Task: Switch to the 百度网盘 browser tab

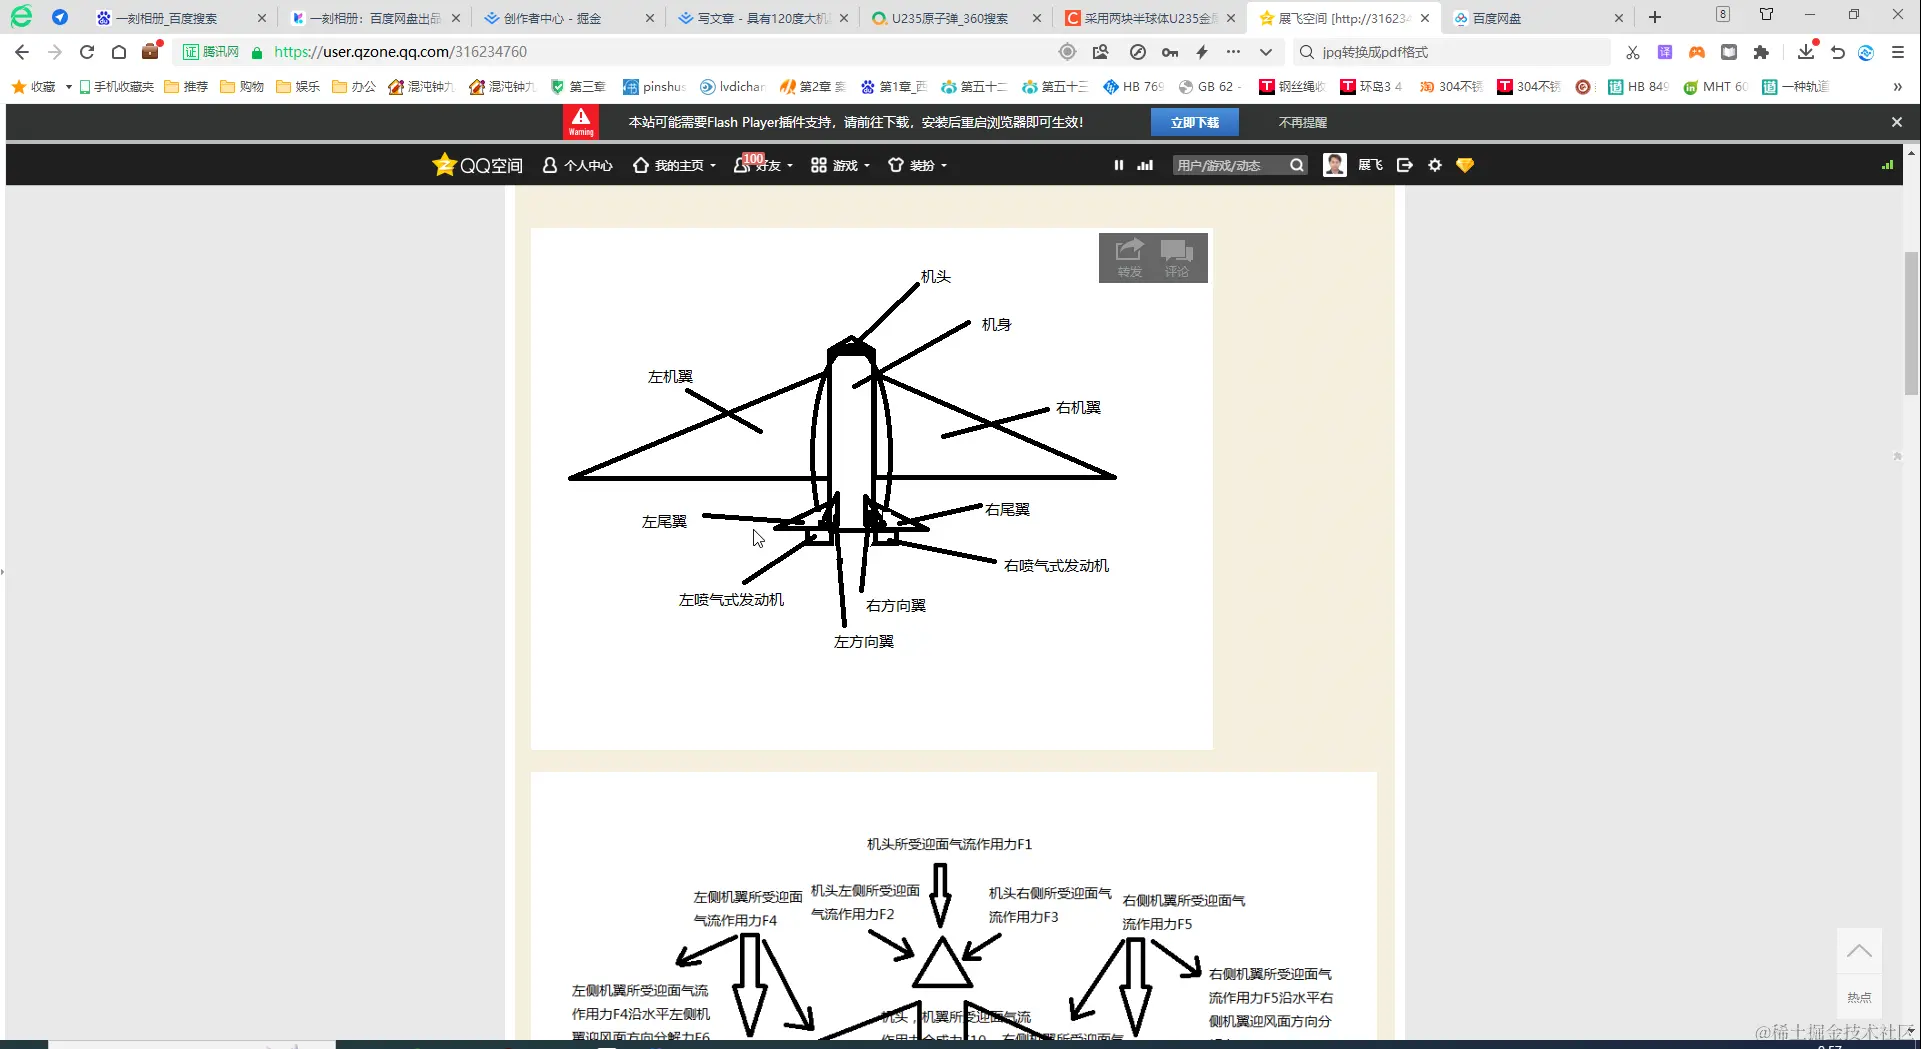Action: (x=1498, y=17)
